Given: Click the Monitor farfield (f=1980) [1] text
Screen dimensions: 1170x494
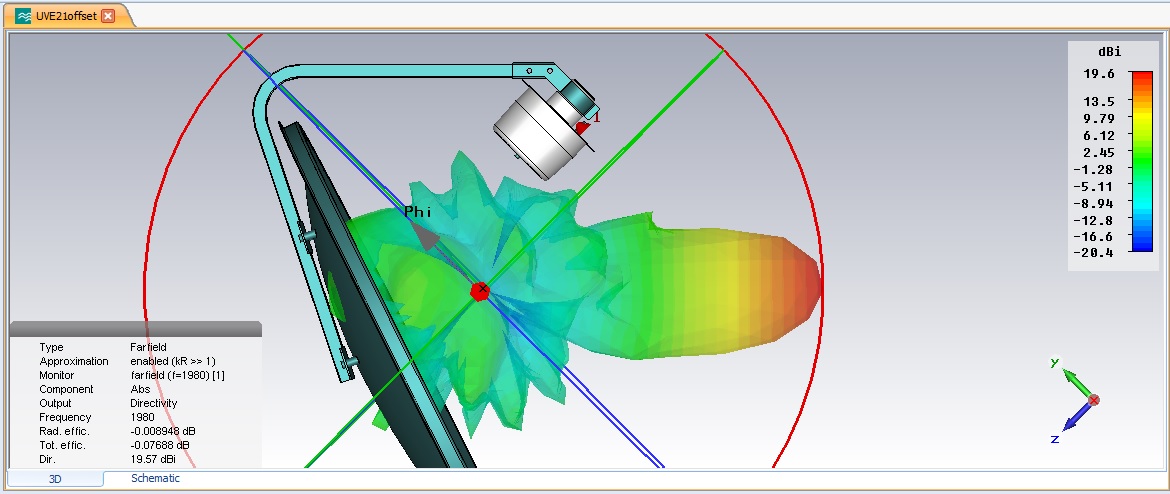Looking at the screenshot, I should coord(177,376).
